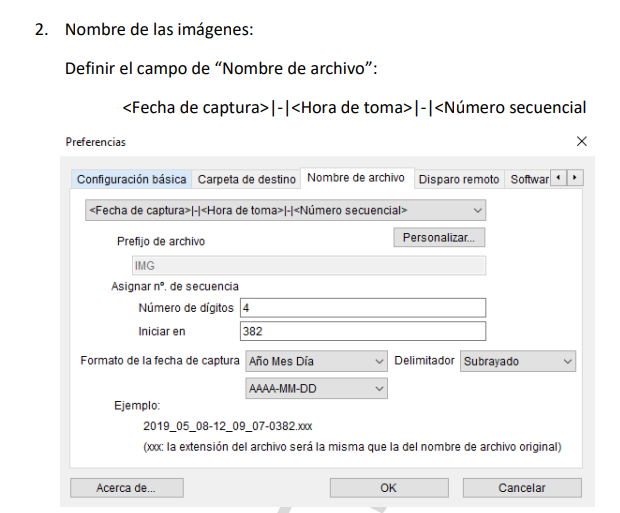620x513 pixels.
Task: Click the Preferencias dialog title bar
Action: (x=300, y=142)
